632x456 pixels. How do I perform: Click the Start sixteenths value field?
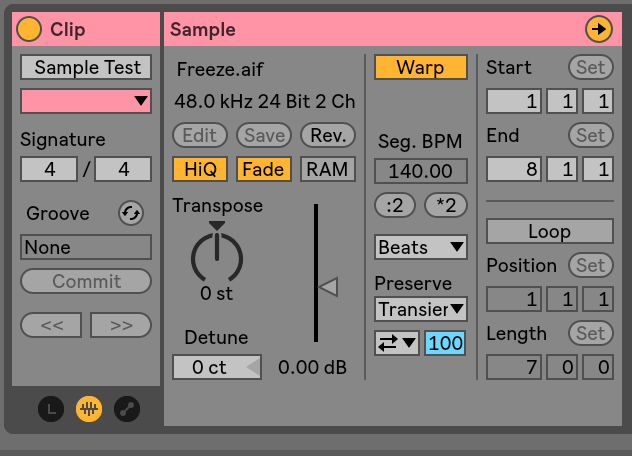click(598, 101)
